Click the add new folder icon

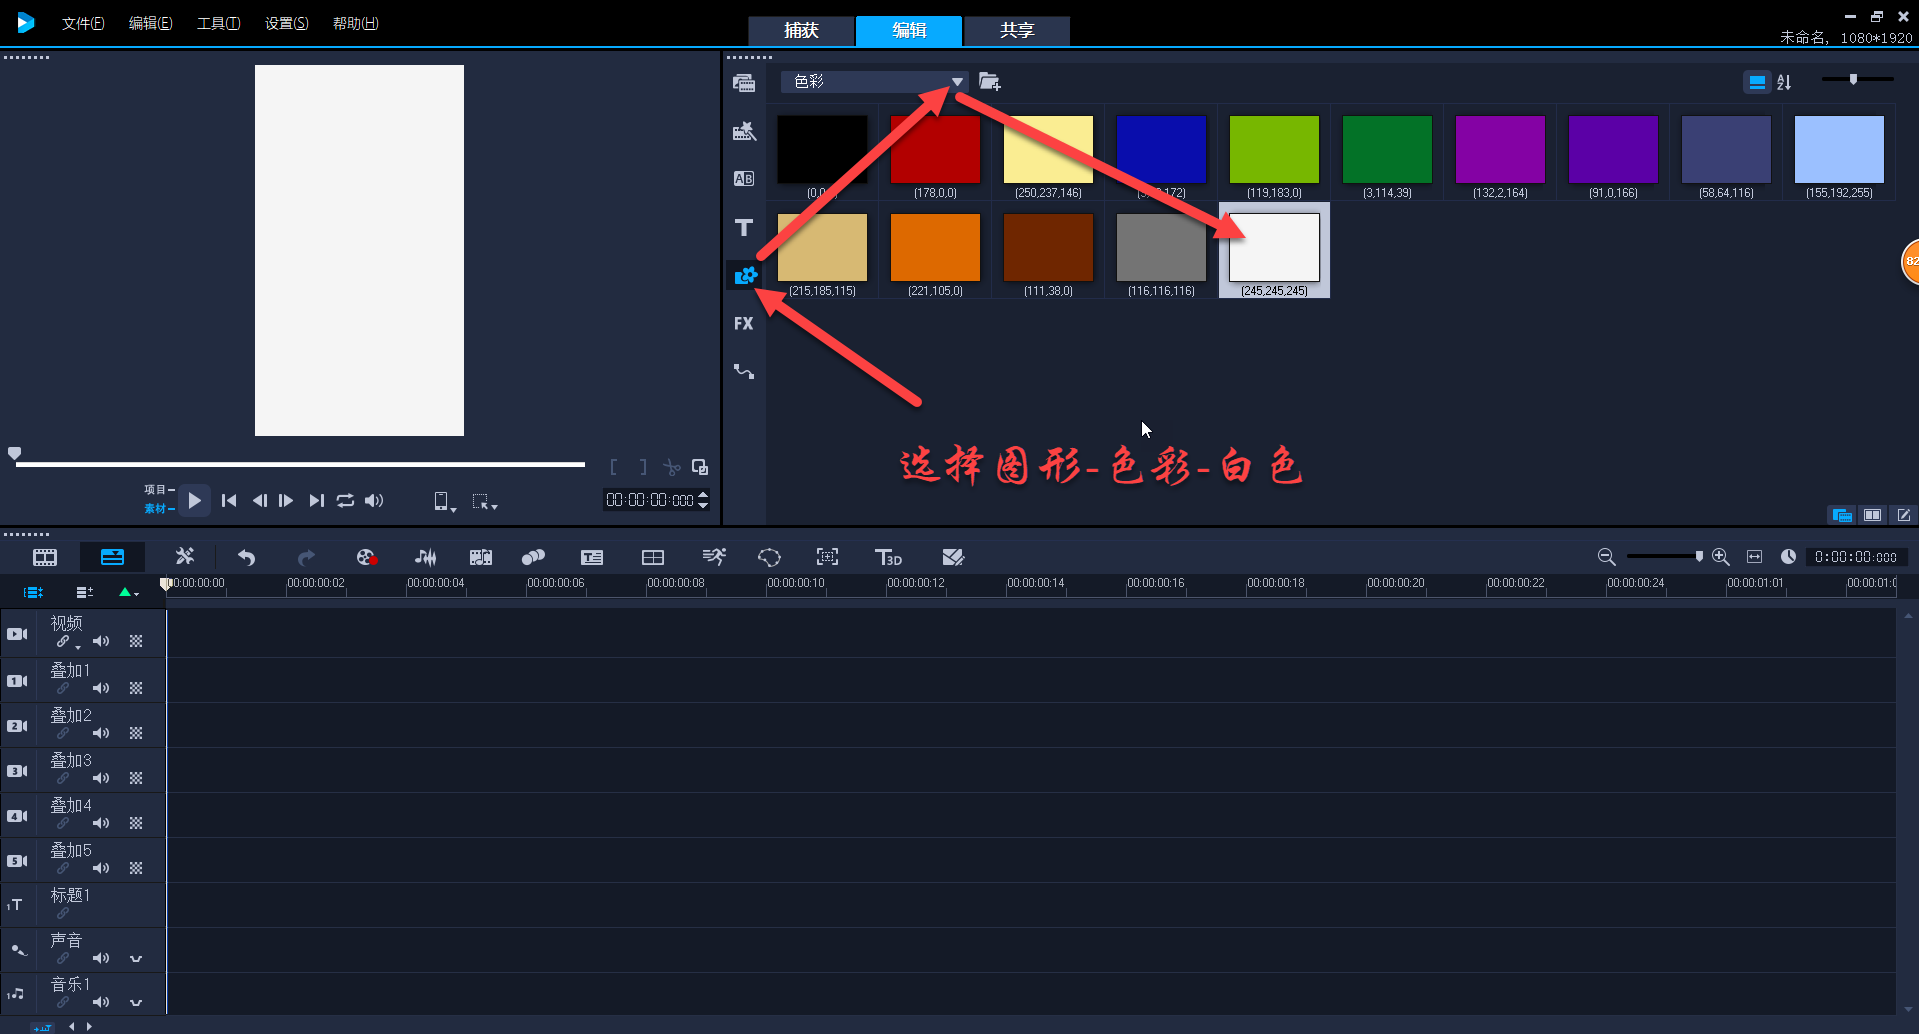pos(990,82)
